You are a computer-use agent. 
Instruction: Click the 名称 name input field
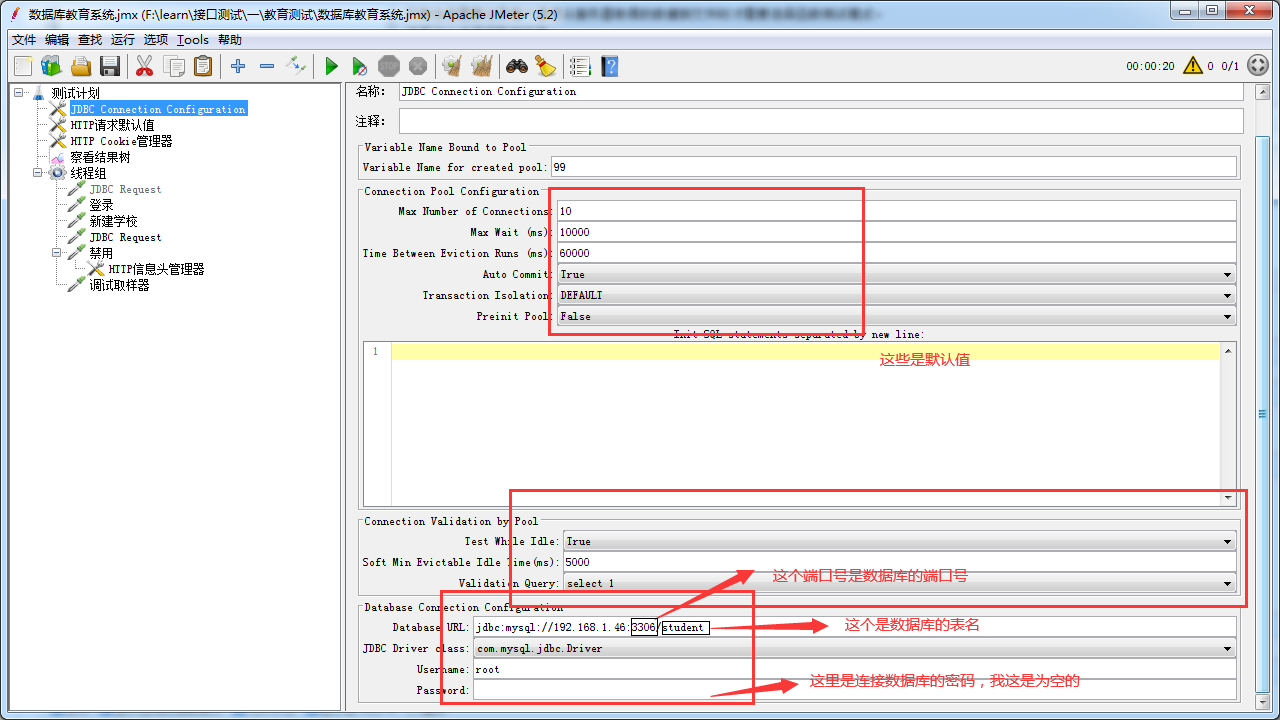tap(821, 91)
